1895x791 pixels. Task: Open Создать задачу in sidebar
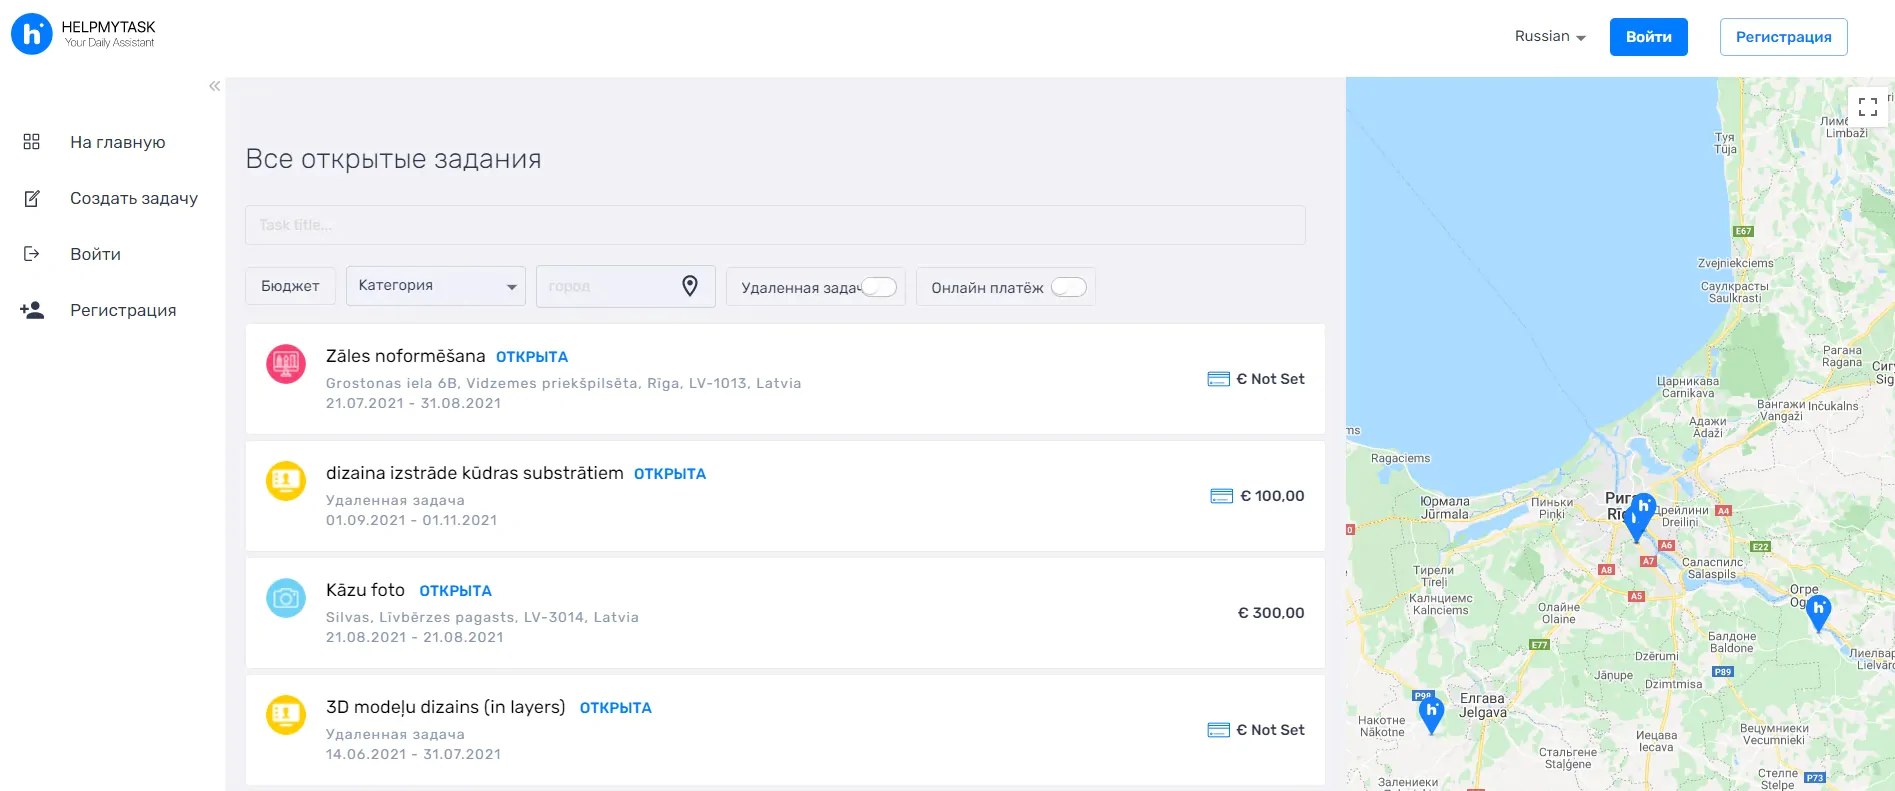pyautogui.click(x=133, y=198)
